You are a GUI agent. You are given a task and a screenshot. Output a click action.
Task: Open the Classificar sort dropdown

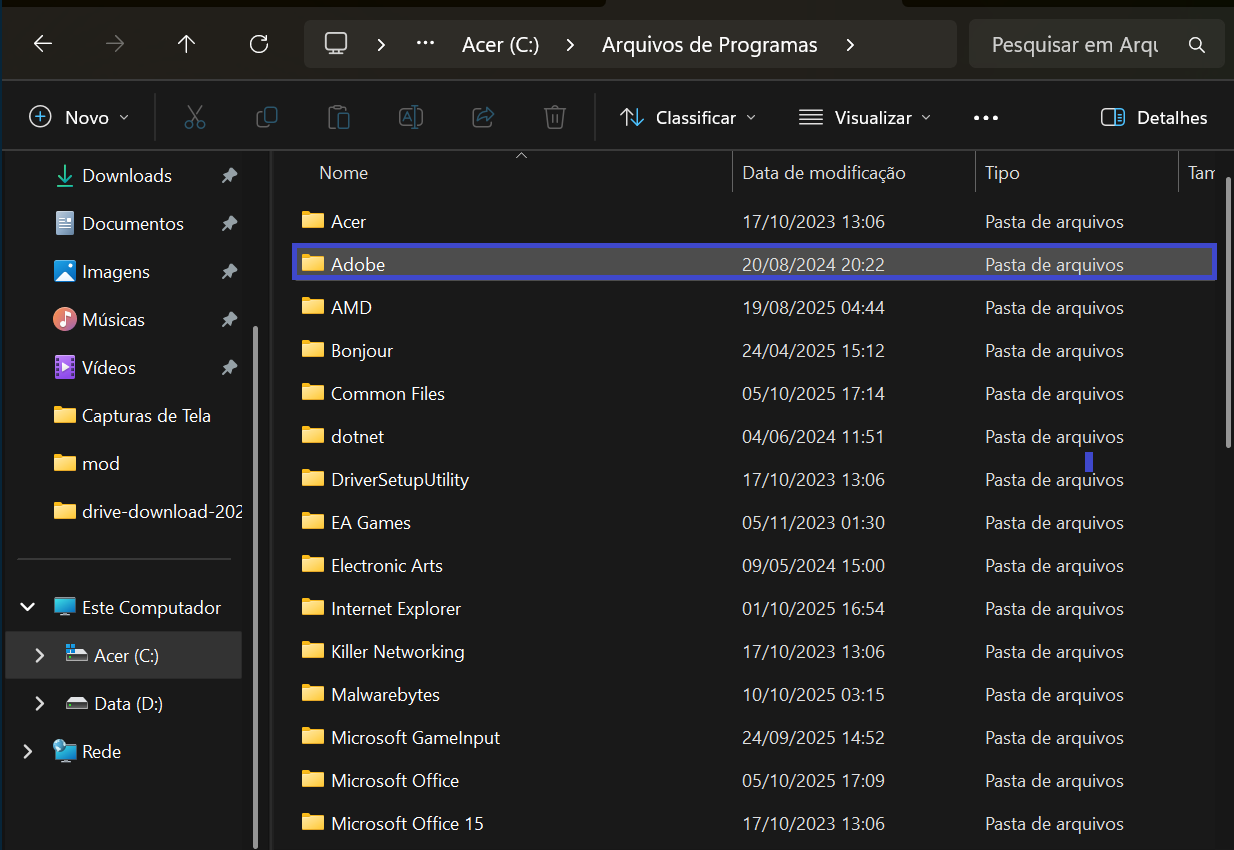point(688,118)
